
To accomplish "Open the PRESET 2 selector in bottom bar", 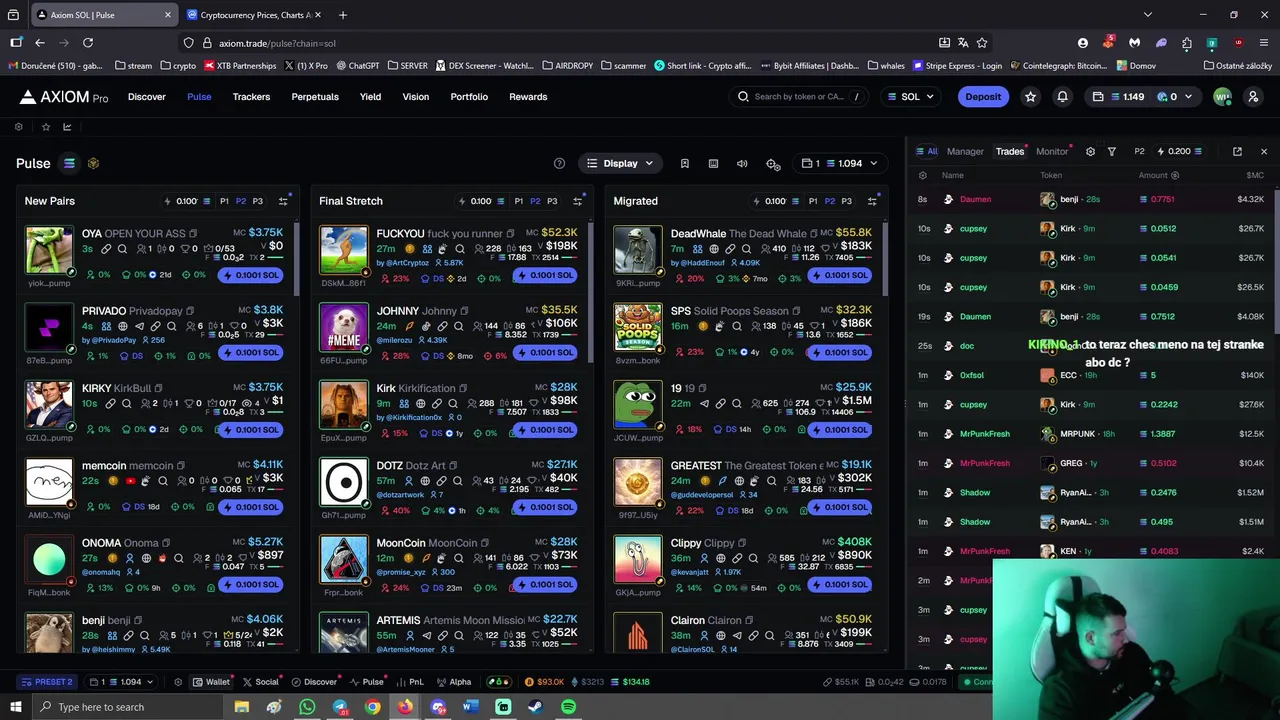I will [46, 682].
